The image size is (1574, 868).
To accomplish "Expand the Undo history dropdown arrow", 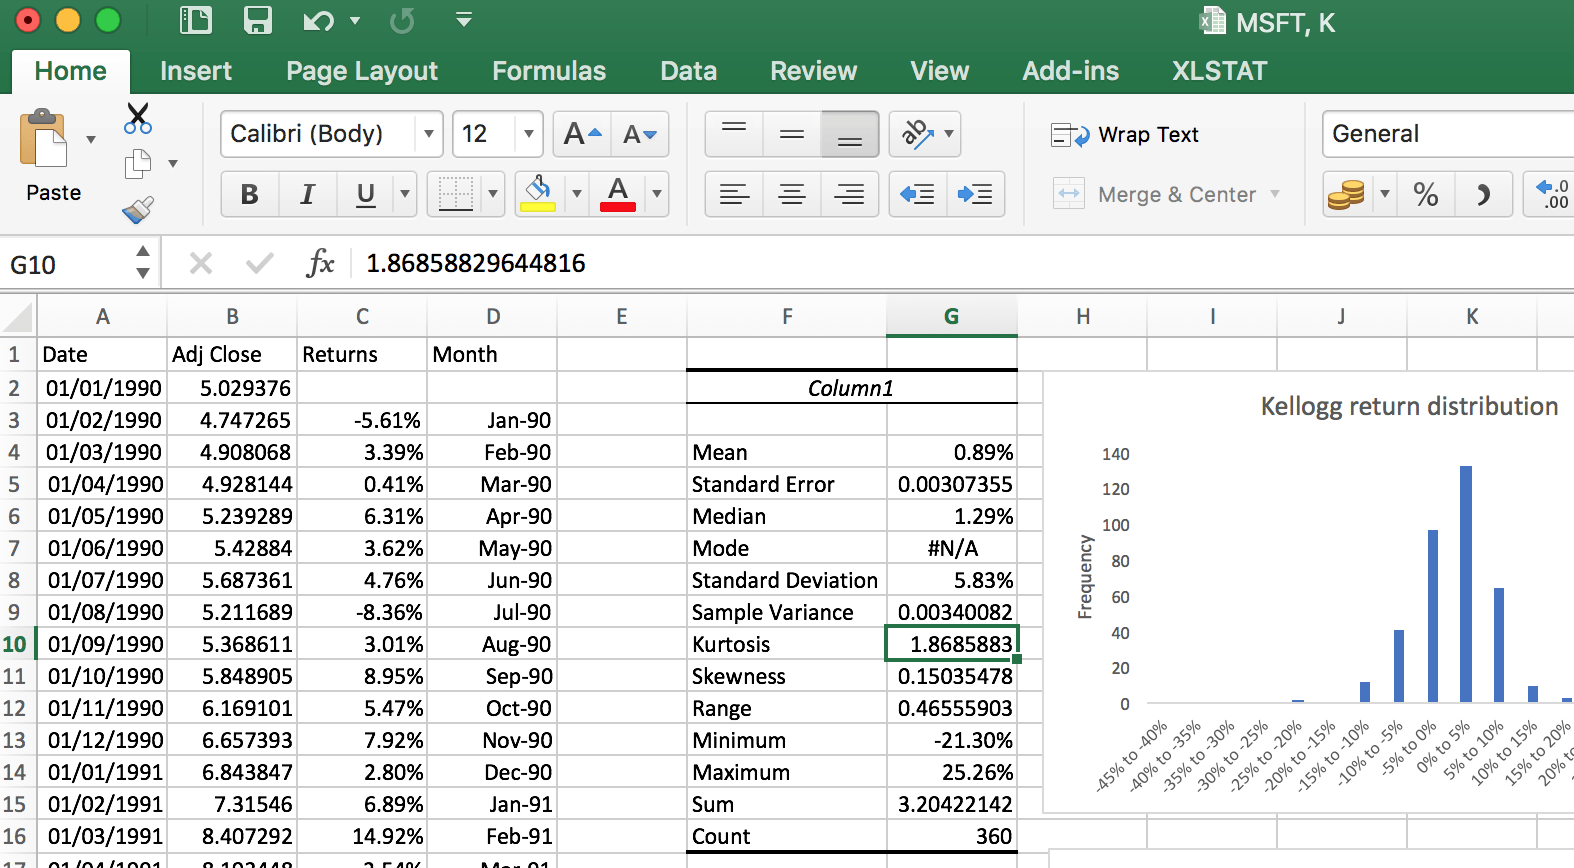I will 355,20.
